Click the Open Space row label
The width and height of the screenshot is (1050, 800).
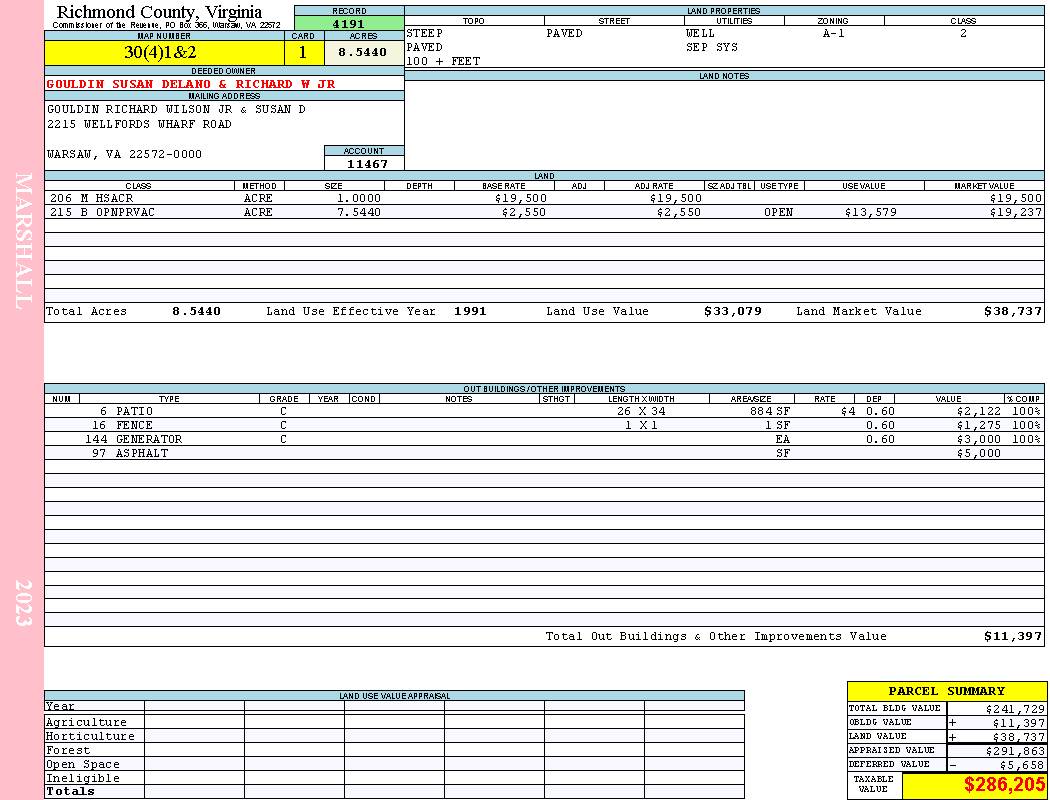pyautogui.click(x=83, y=765)
